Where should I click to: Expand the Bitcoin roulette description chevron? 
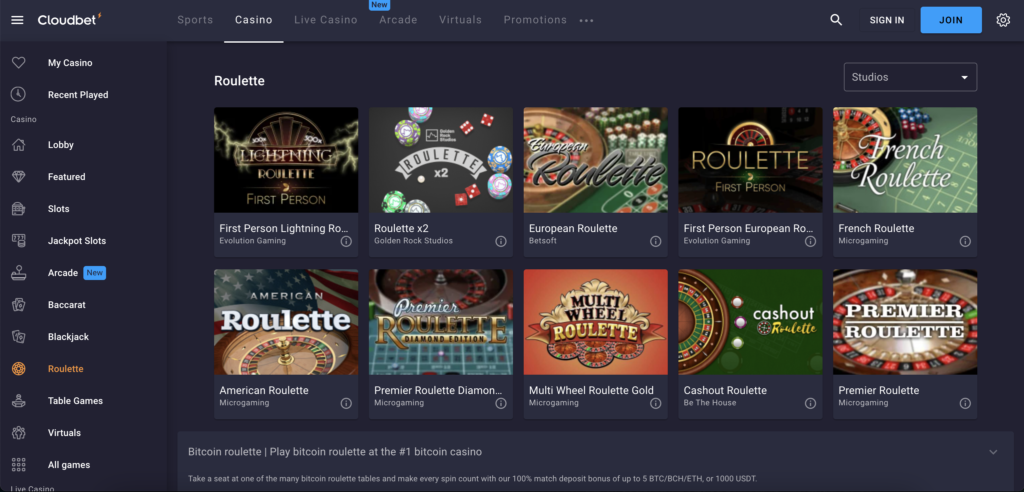[x=993, y=452]
